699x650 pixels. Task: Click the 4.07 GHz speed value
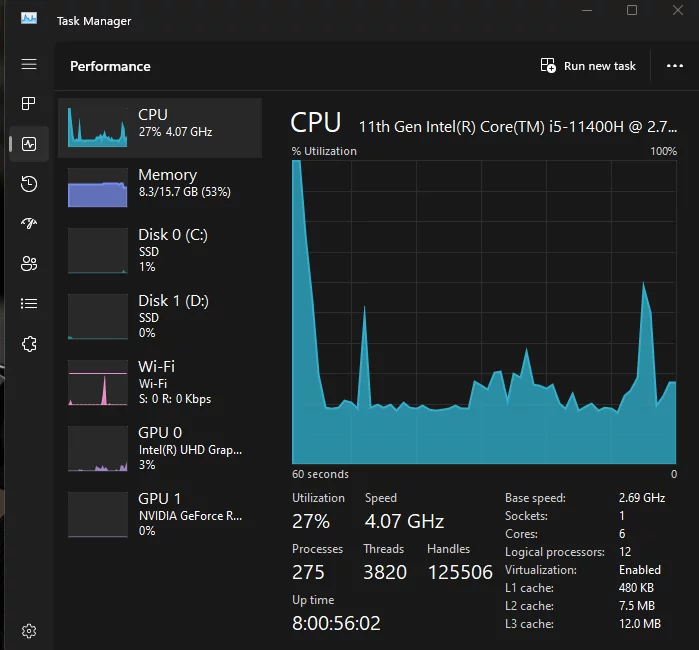[404, 521]
